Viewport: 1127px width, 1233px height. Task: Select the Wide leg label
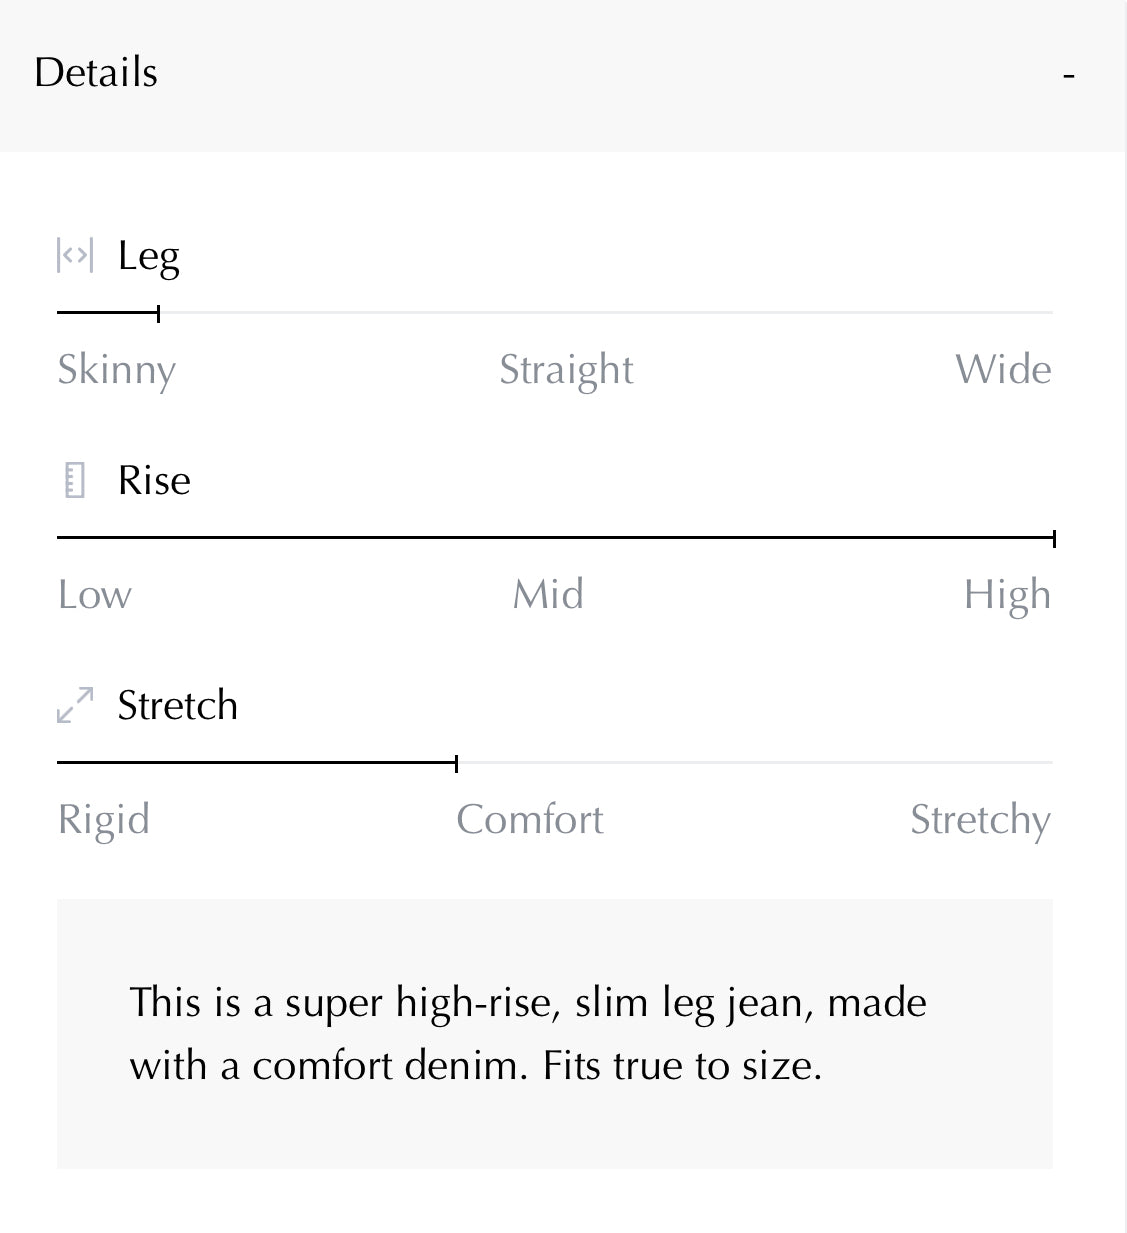point(1003,370)
